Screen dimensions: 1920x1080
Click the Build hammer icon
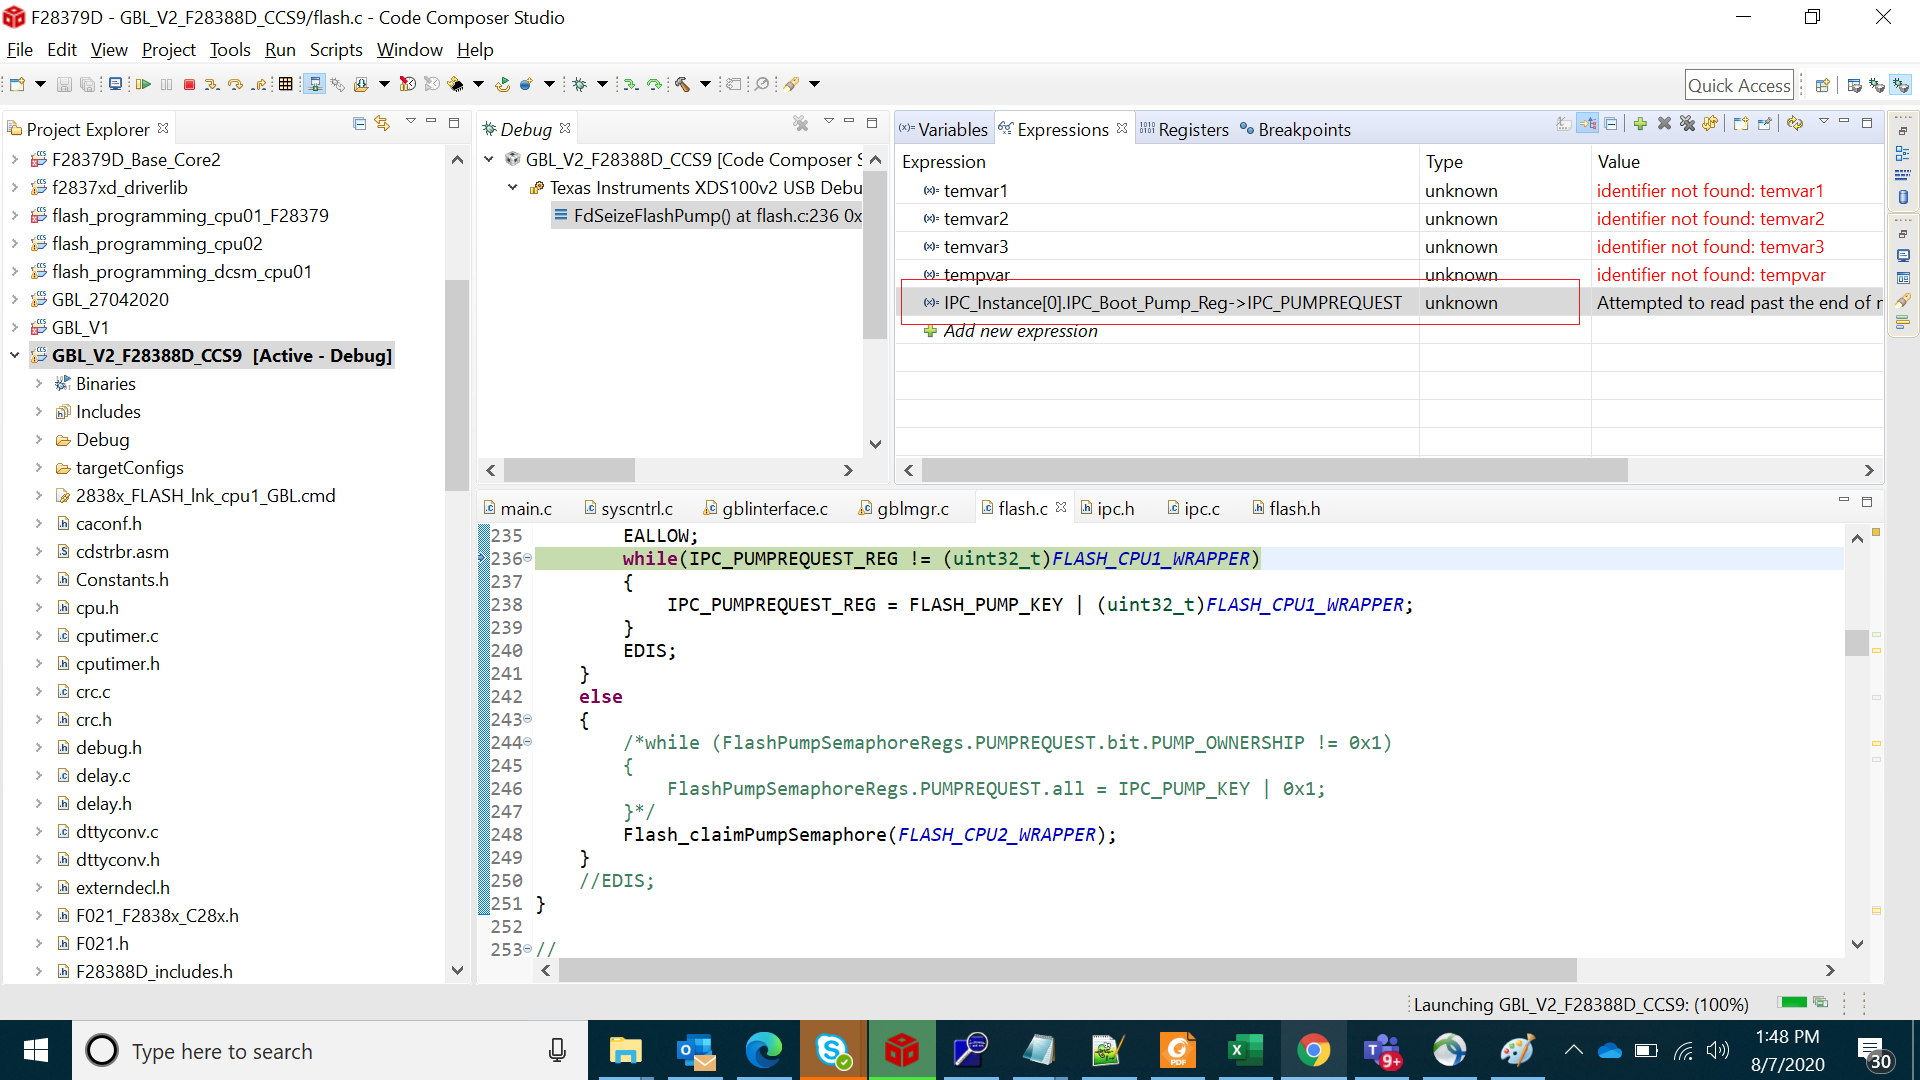[x=683, y=85]
